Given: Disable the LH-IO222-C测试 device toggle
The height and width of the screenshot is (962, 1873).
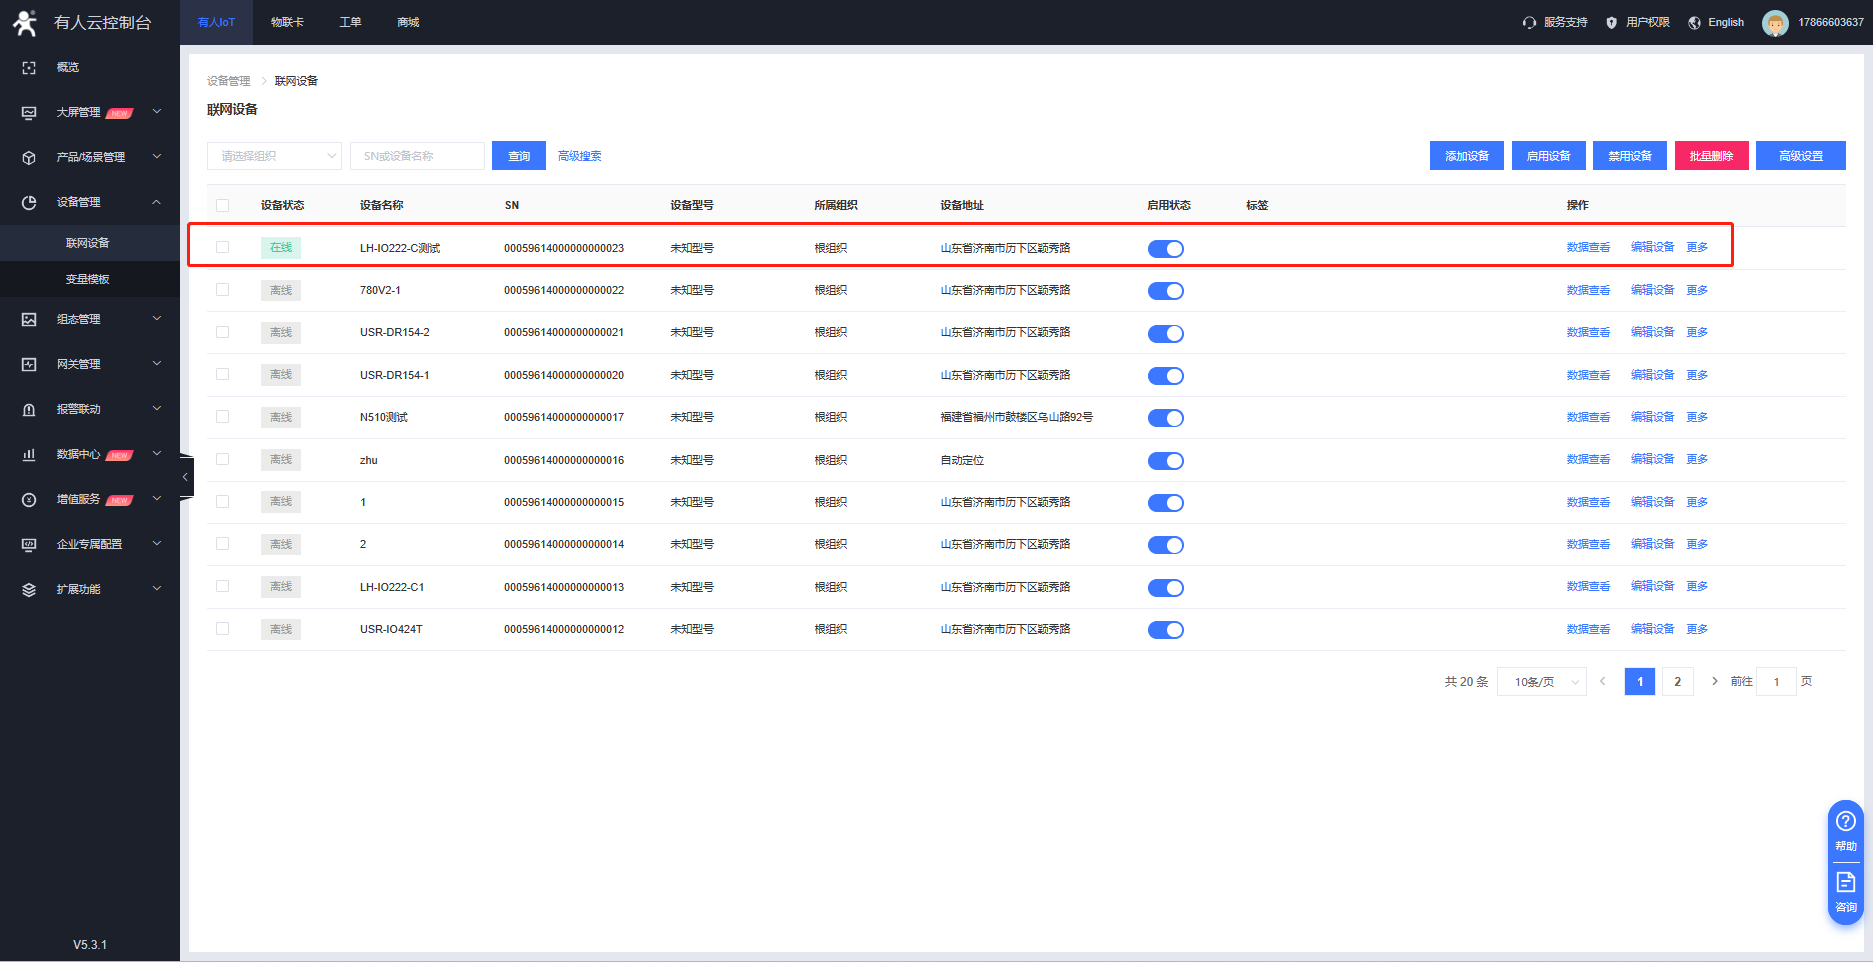Looking at the screenshot, I should tap(1165, 249).
